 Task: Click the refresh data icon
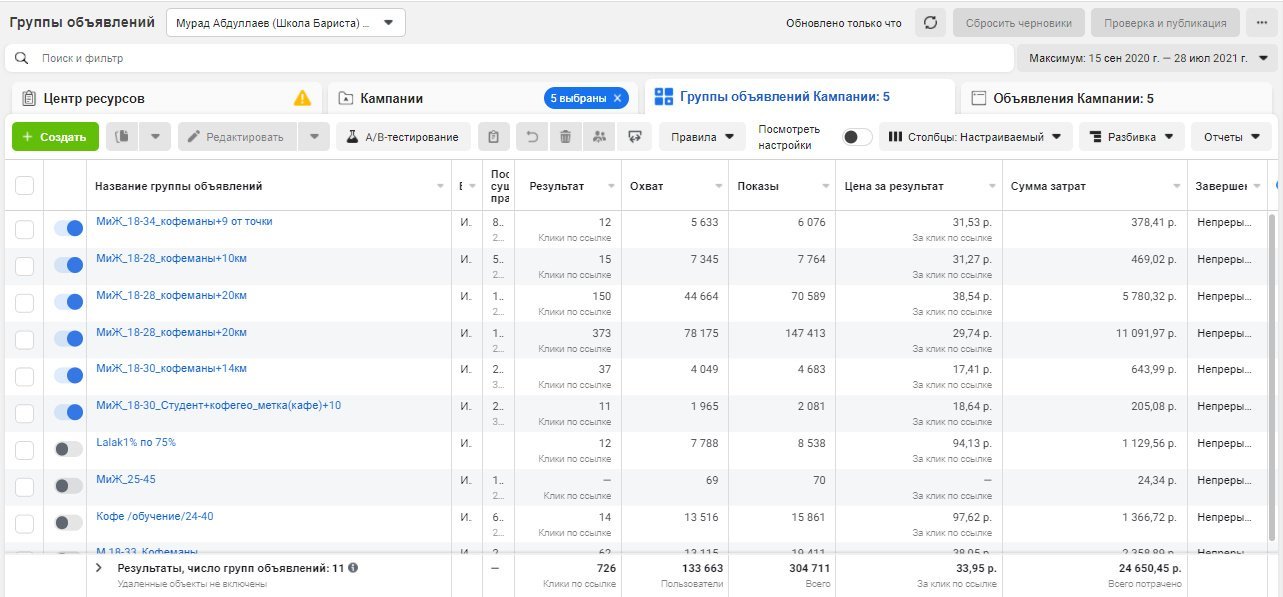point(930,23)
